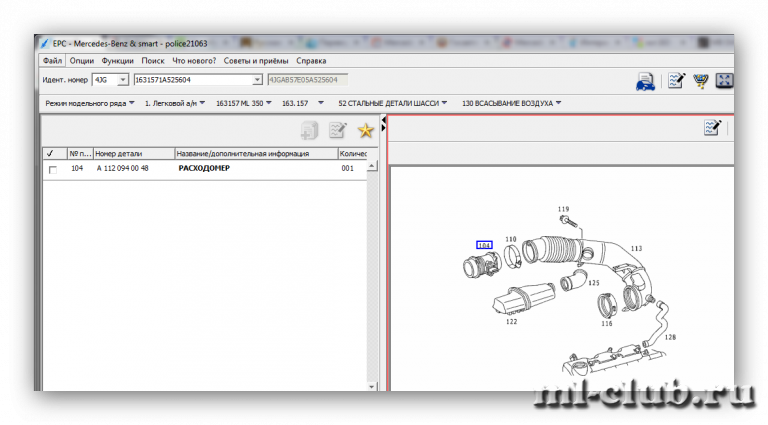
Task: Toggle the full screen view icon
Action: tap(724, 80)
